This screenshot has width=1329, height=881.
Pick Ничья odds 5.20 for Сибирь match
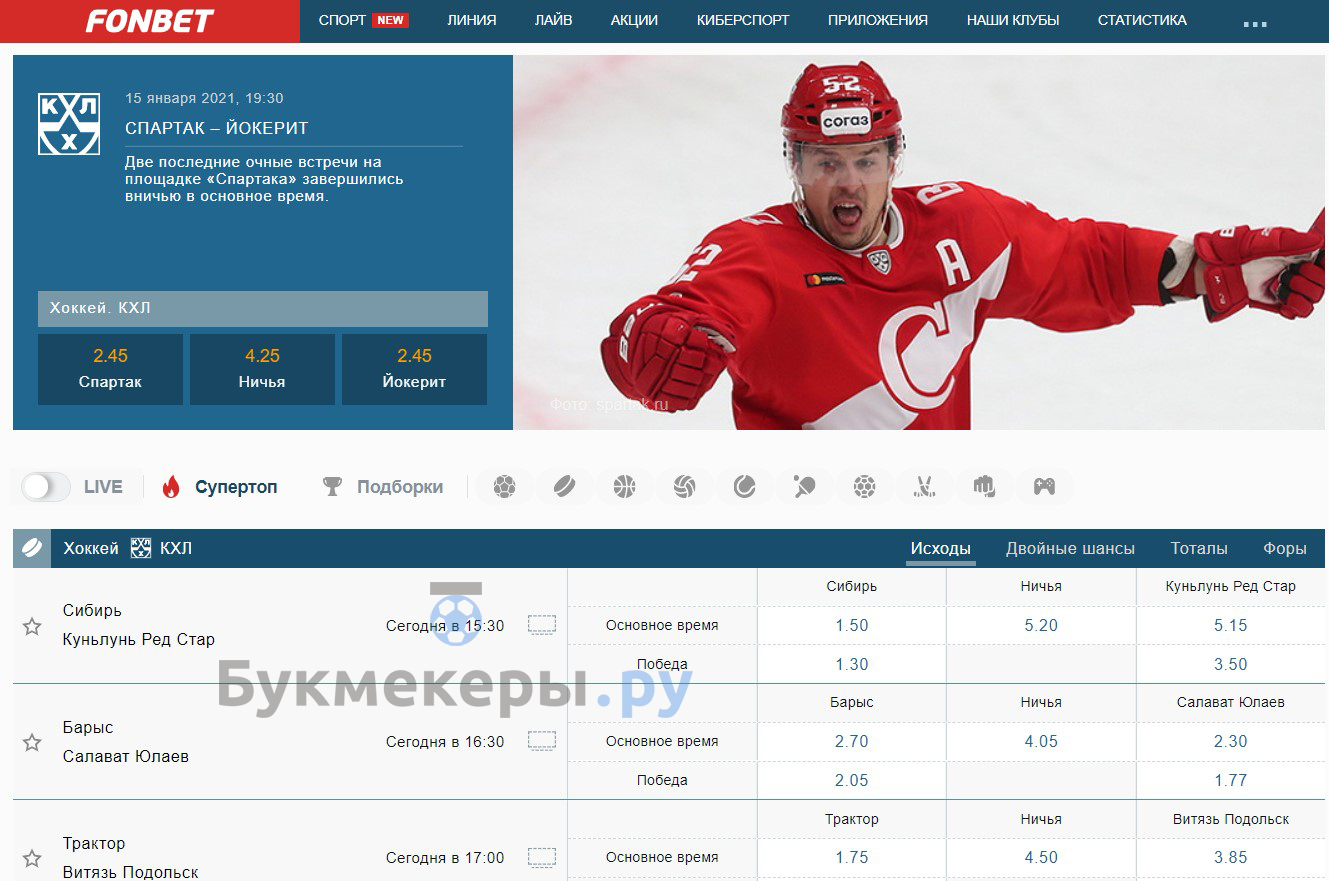coord(1041,626)
